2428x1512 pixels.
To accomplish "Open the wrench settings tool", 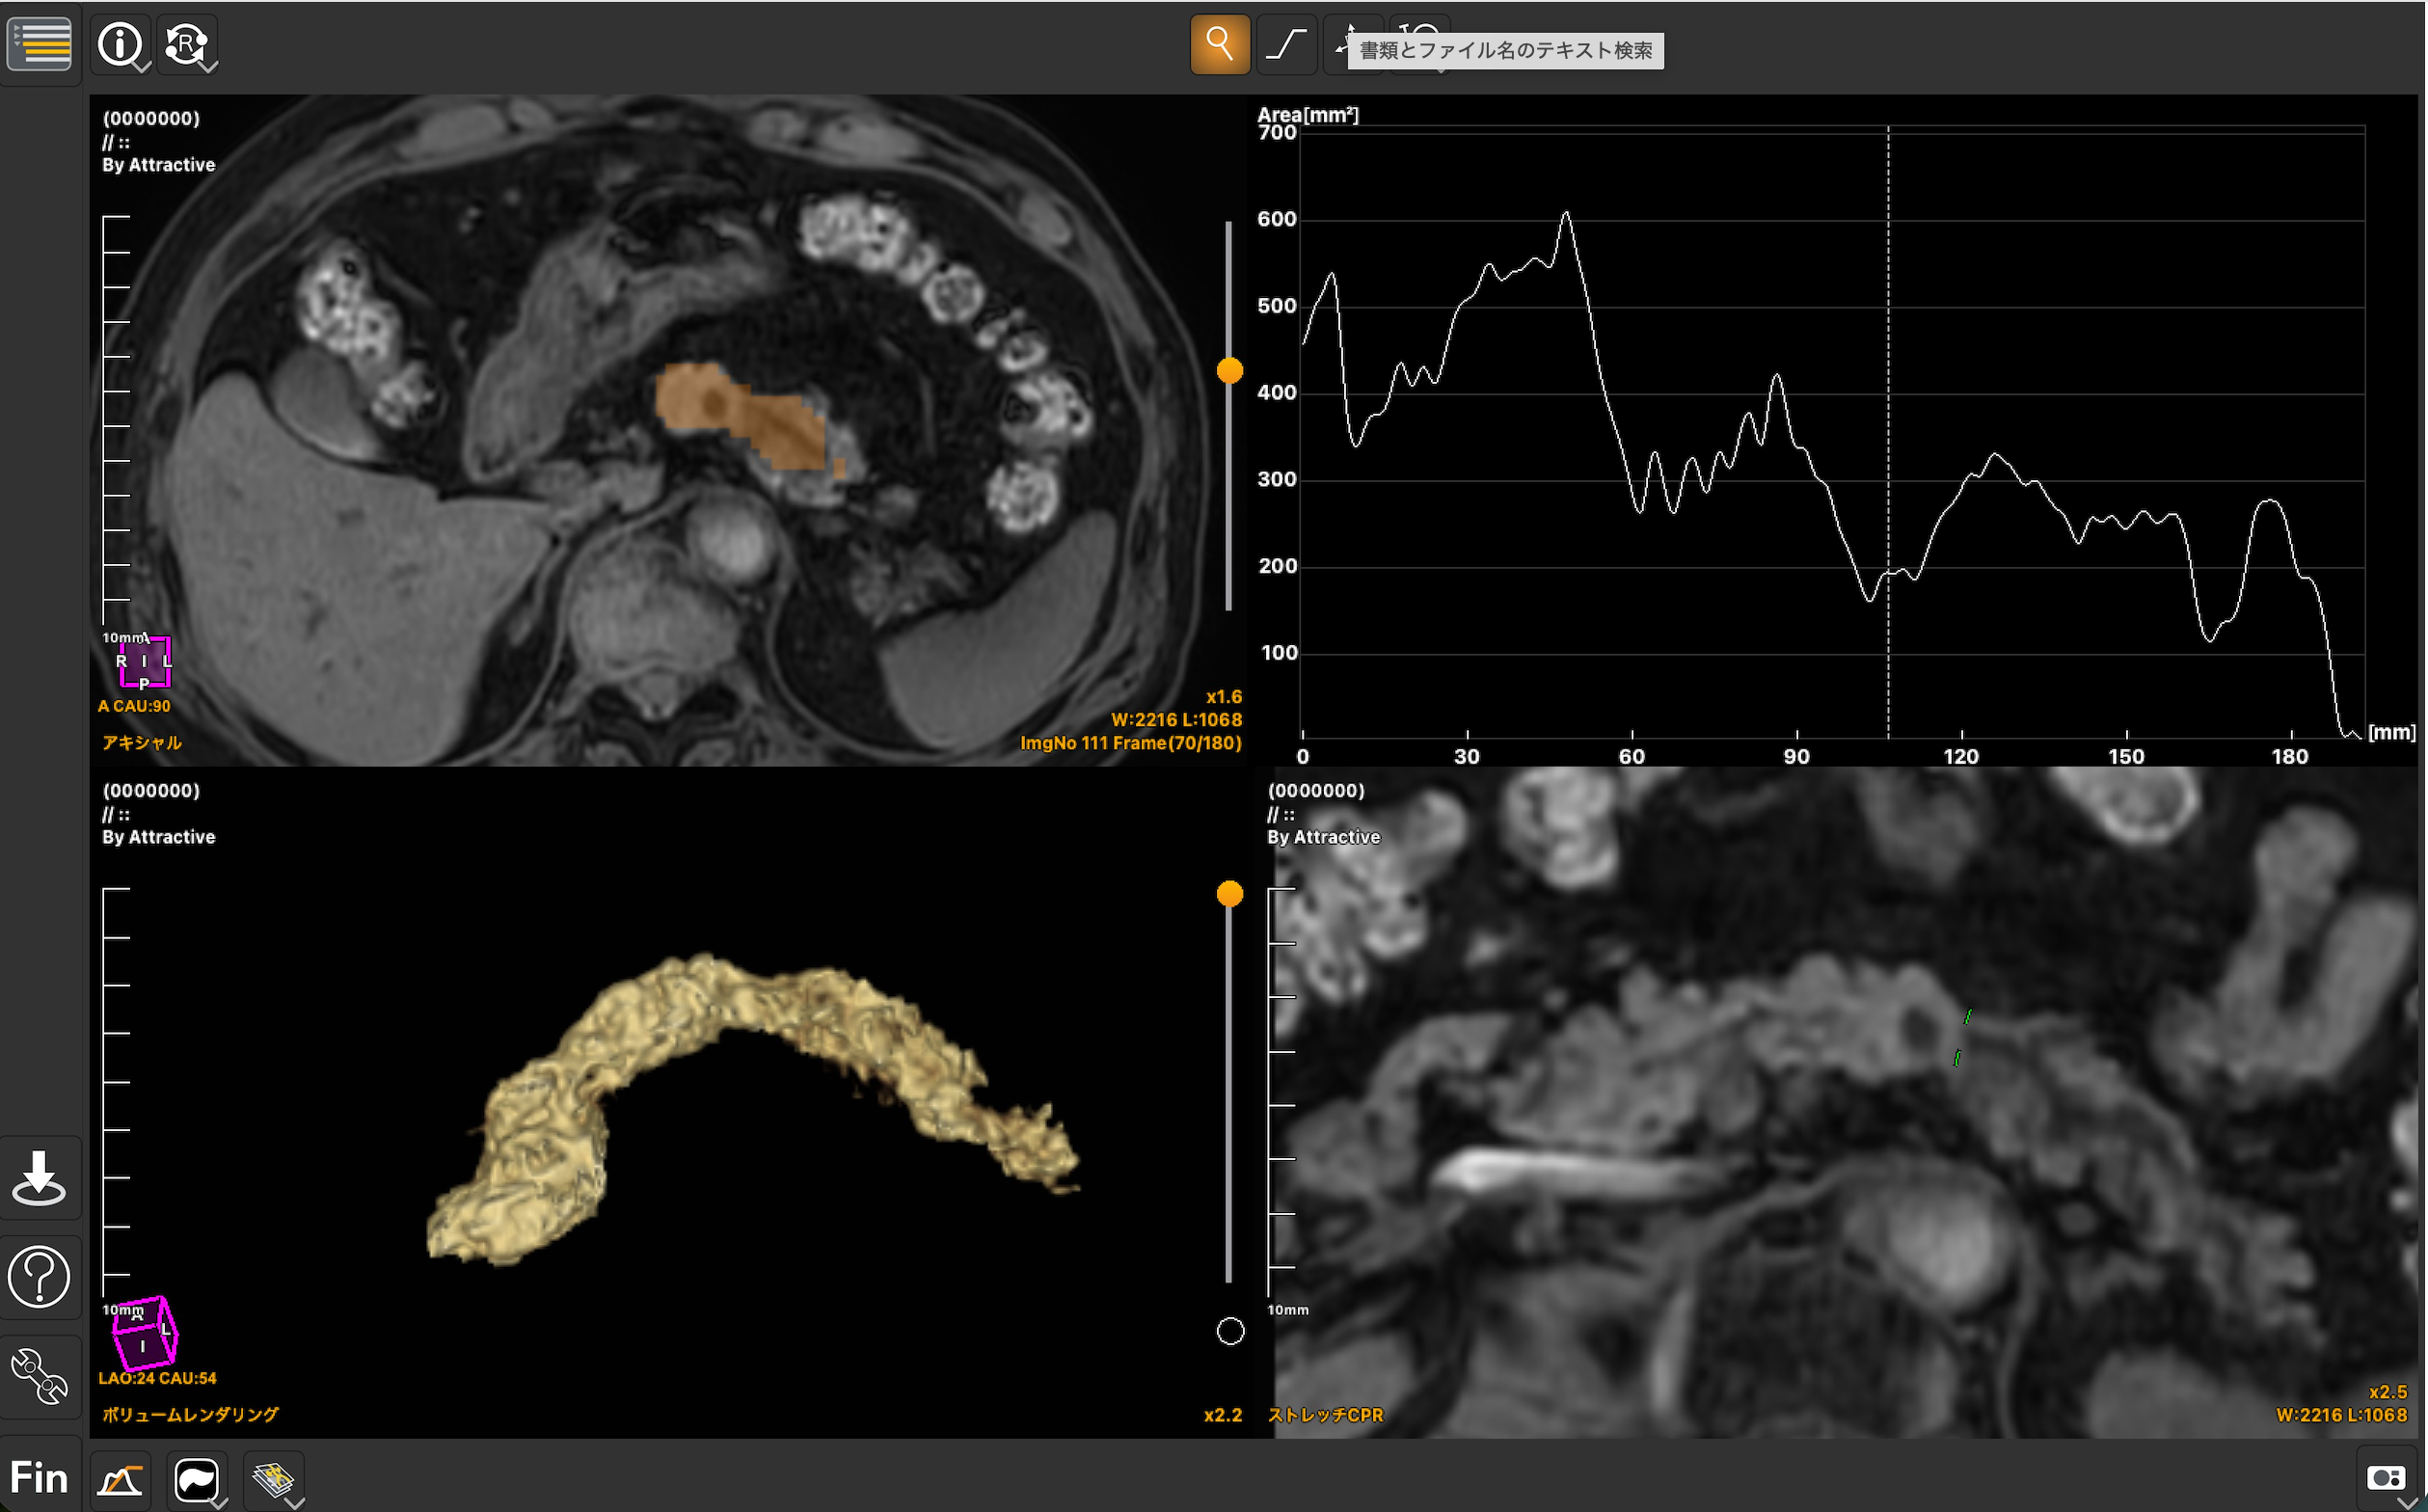I will click(39, 1376).
